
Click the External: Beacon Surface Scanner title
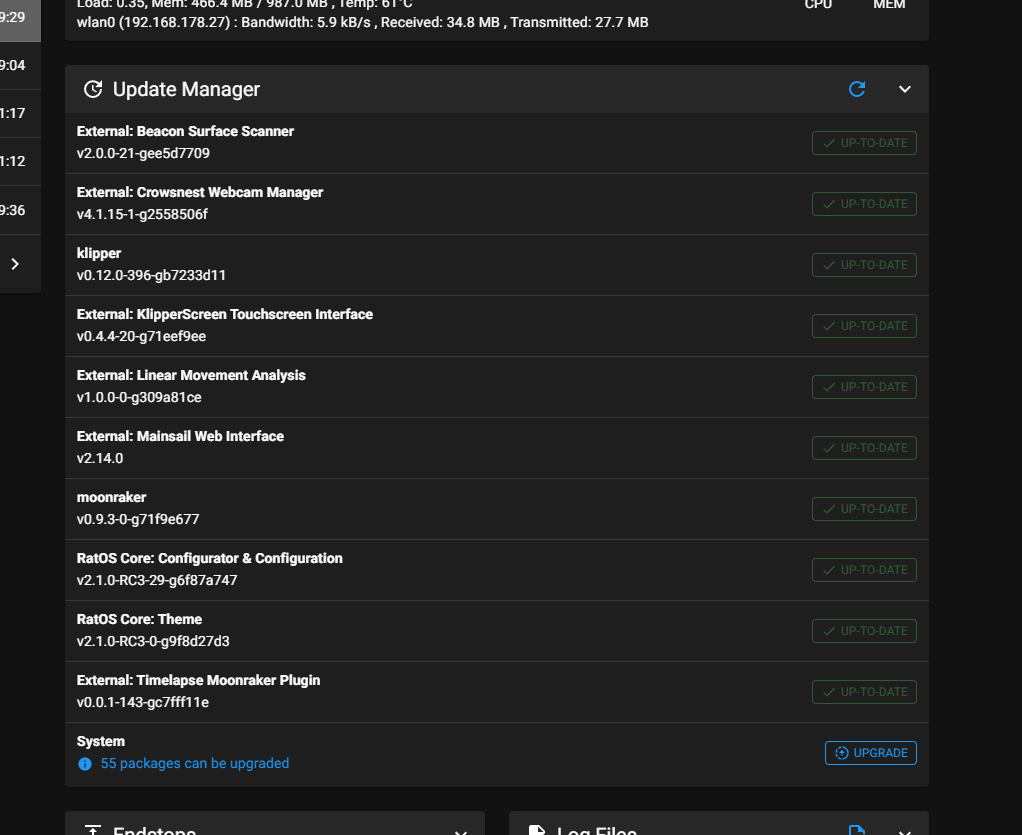(x=185, y=131)
